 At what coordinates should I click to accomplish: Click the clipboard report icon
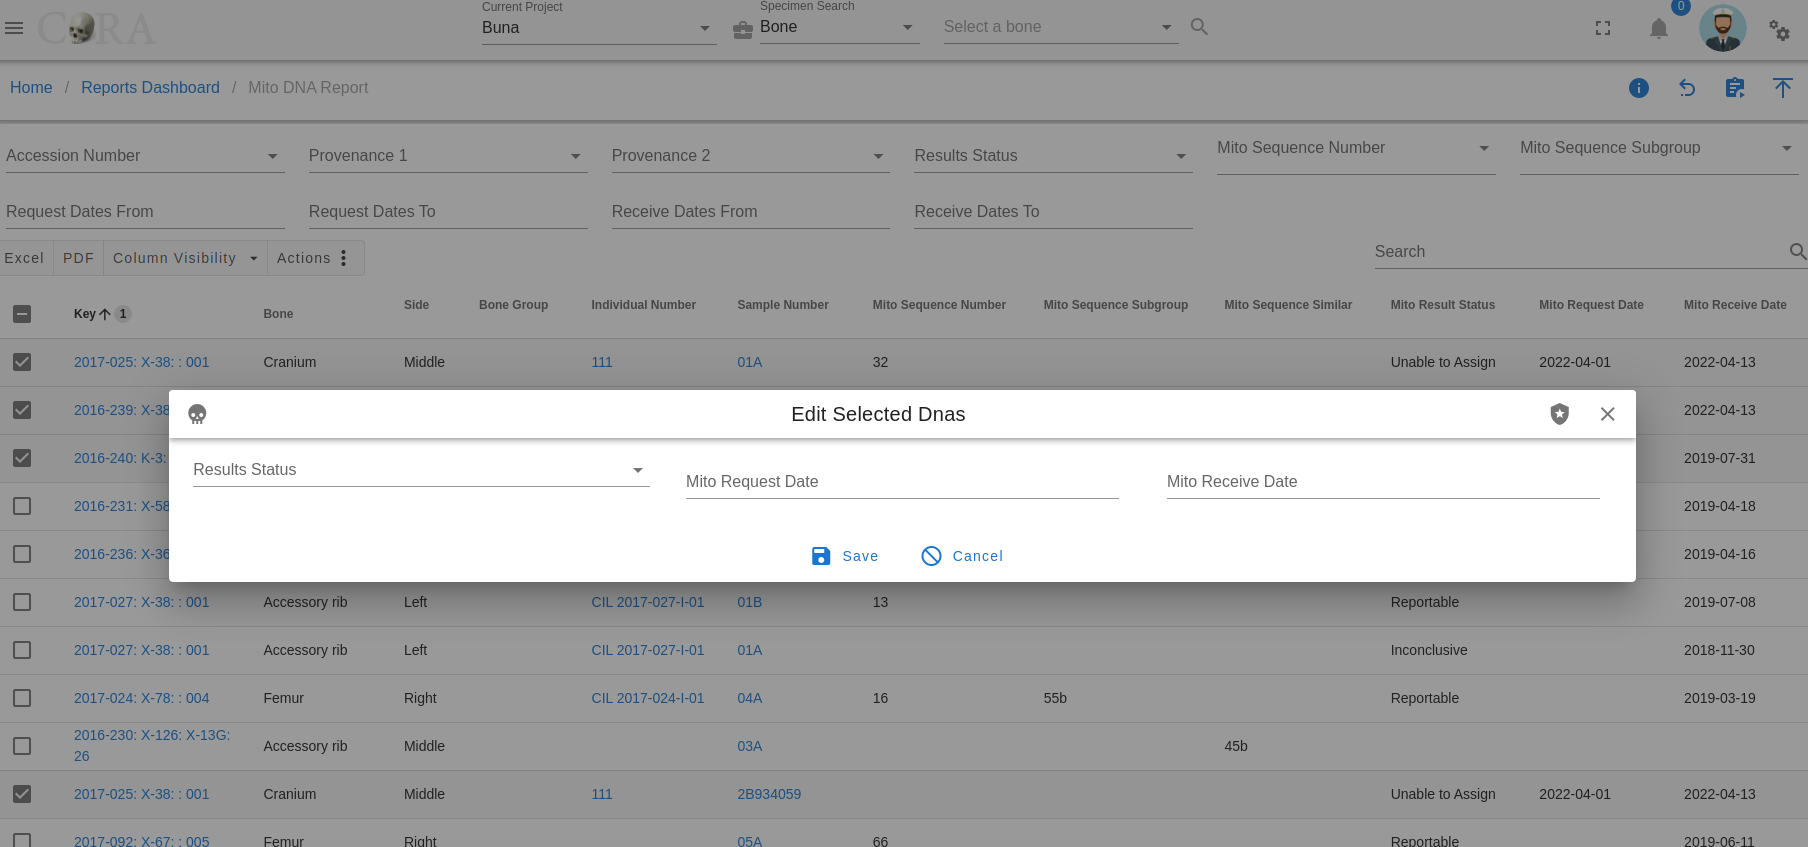(x=1735, y=88)
